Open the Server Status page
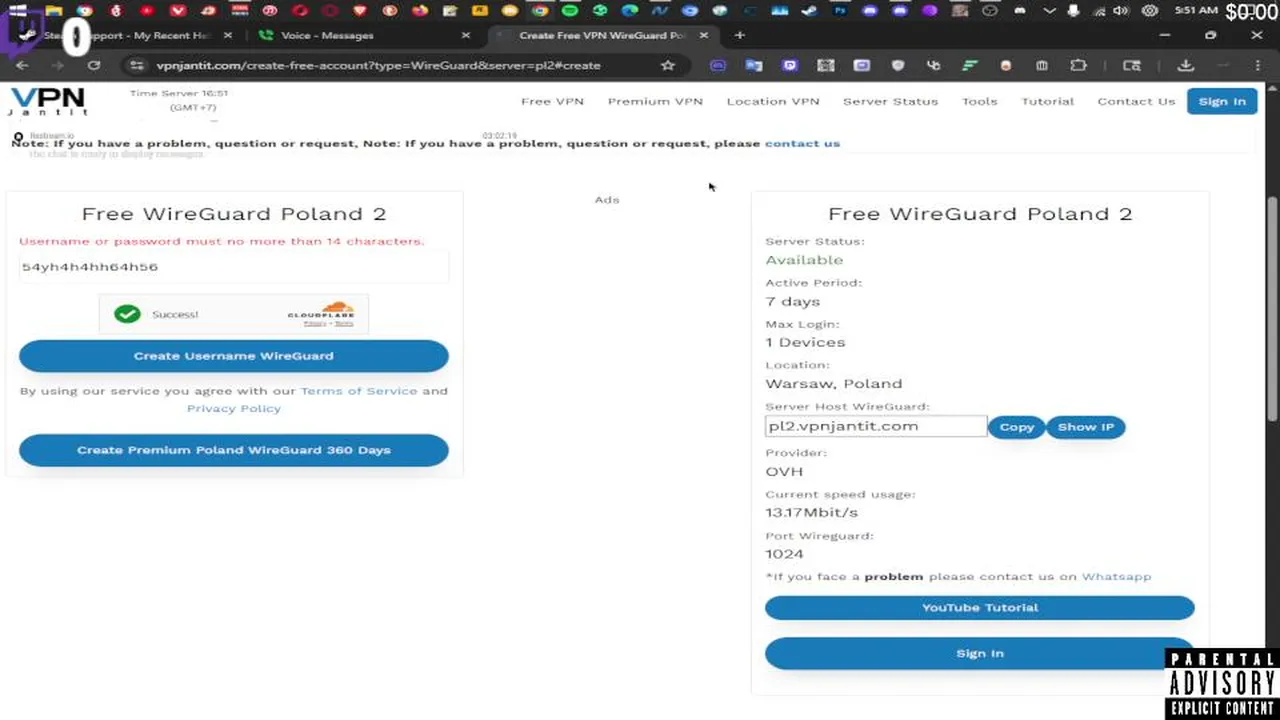This screenshot has width=1280, height=720. pyautogui.click(x=890, y=101)
